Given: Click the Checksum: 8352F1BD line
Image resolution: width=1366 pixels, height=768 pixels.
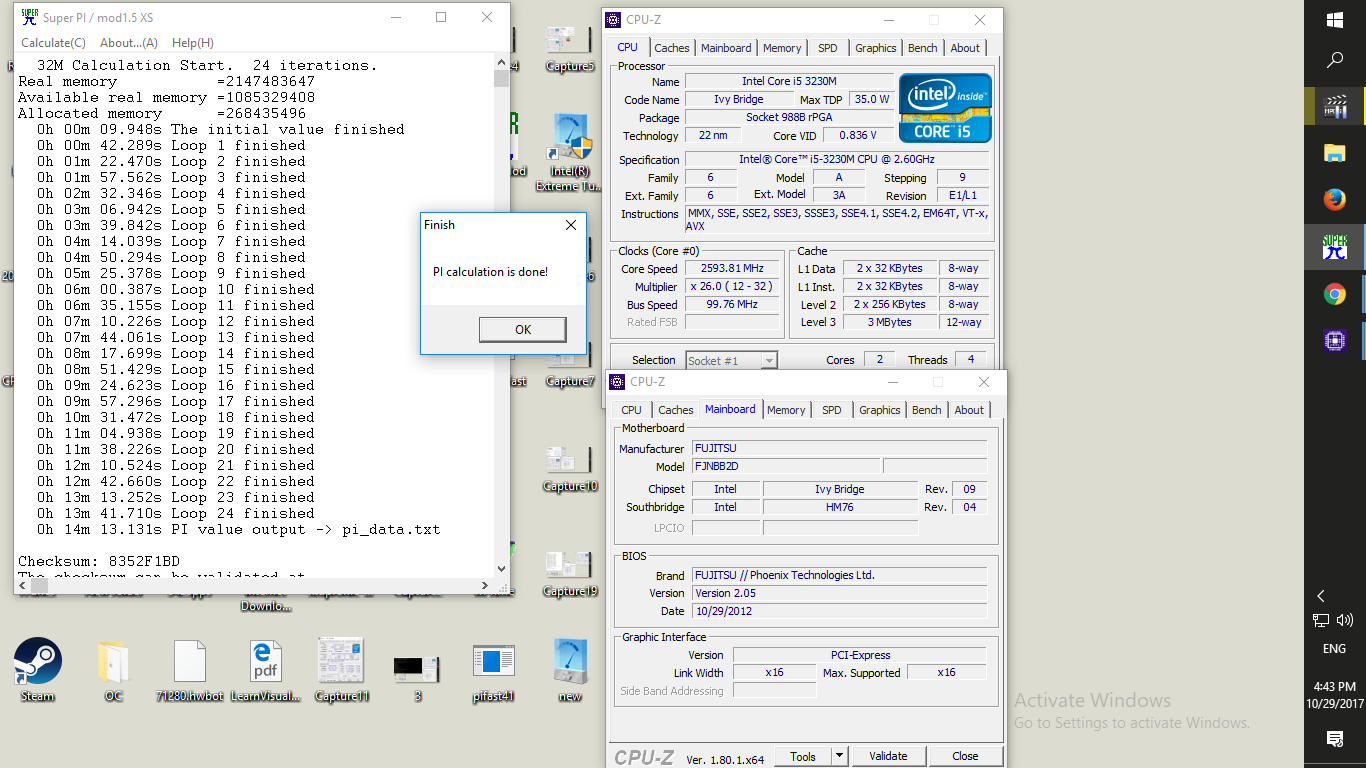Looking at the screenshot, I should pos(99,561).
